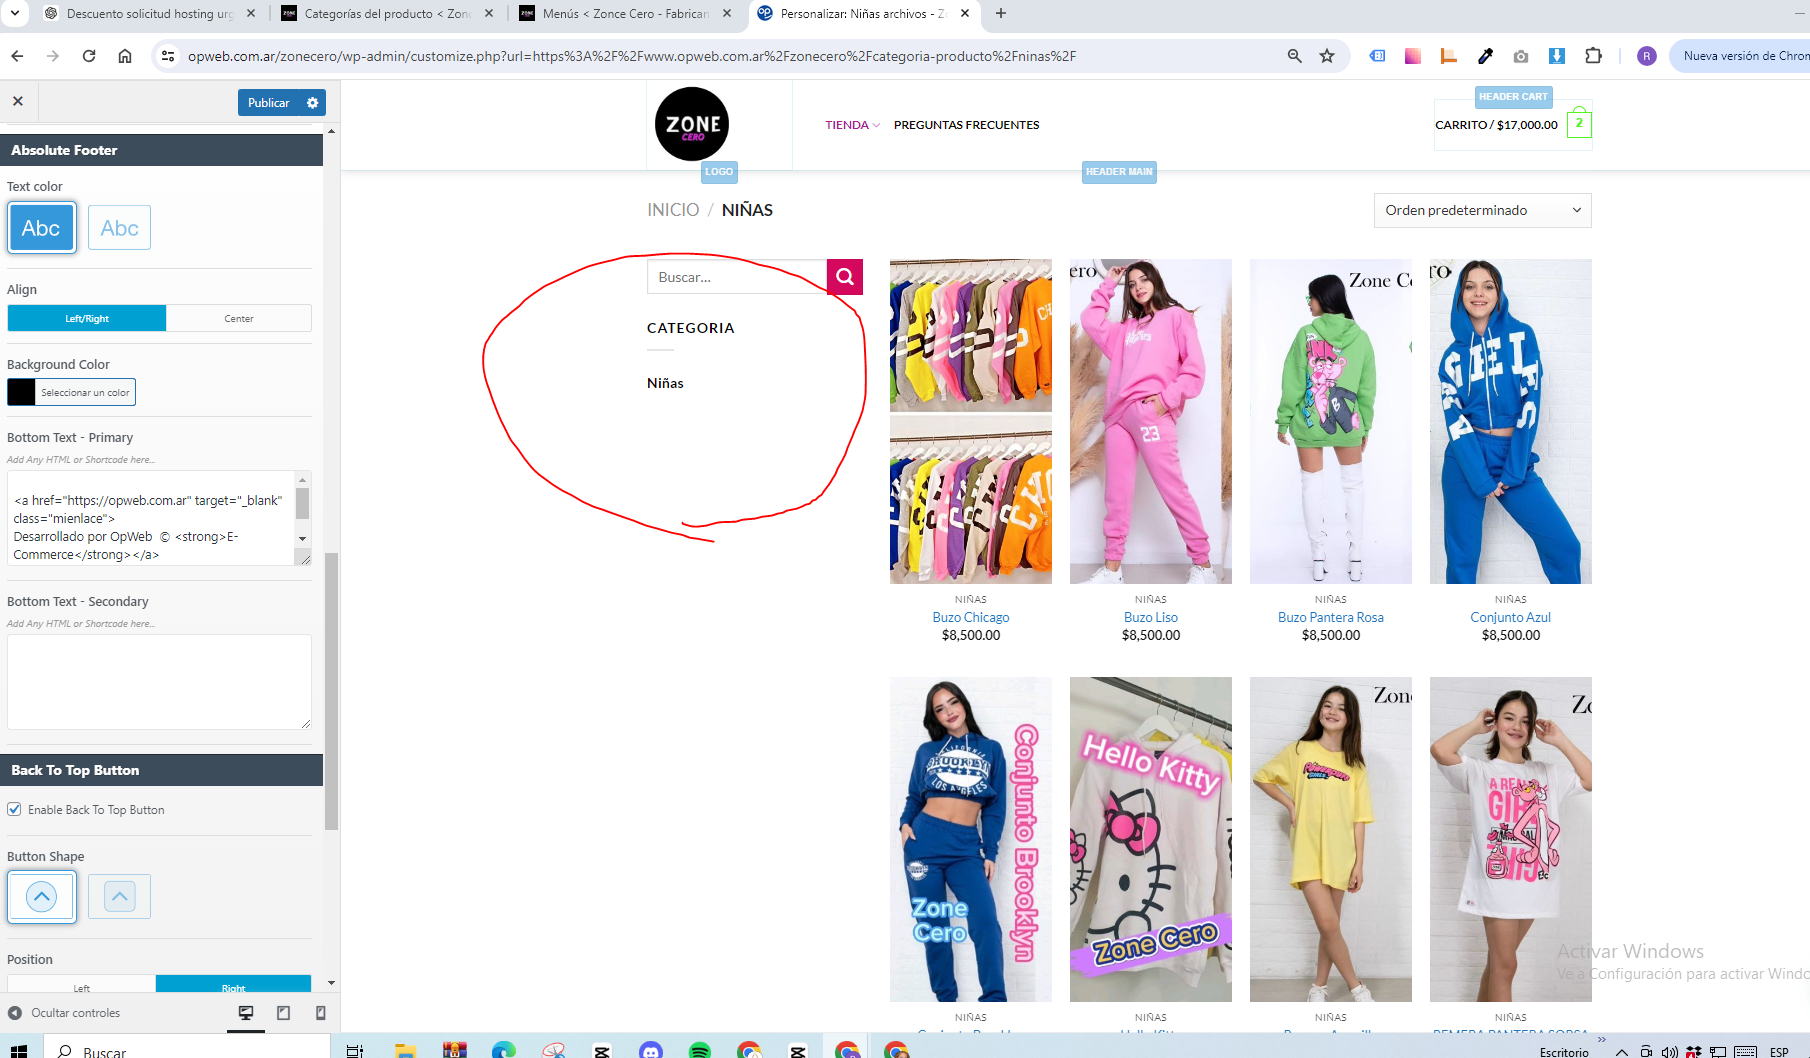Open the Windows Start menu

19,1050
